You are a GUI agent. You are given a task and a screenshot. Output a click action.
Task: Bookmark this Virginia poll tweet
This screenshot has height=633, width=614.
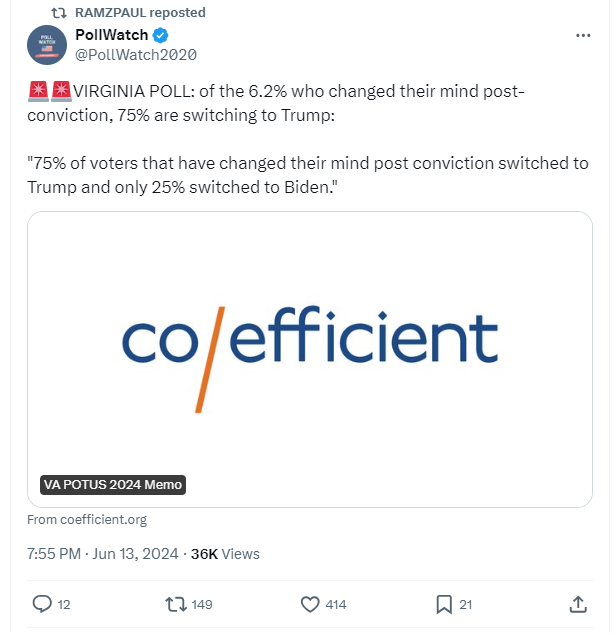[x=444, y=604]
